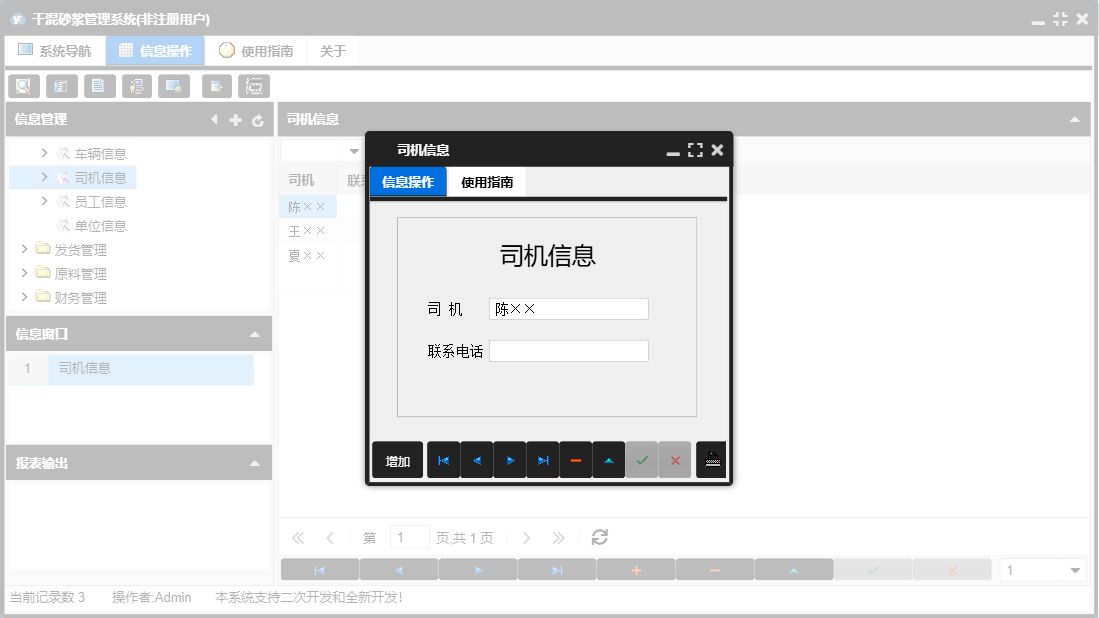The image size is (1099, 618).
Task: Click the plus icon in the 信息管理 panel header
Action: click(235, 119)
